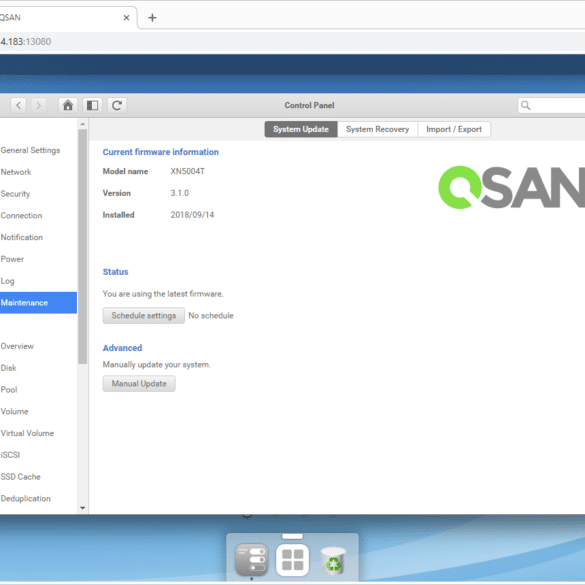Close the QSAN browser tab

click(126, 18)
